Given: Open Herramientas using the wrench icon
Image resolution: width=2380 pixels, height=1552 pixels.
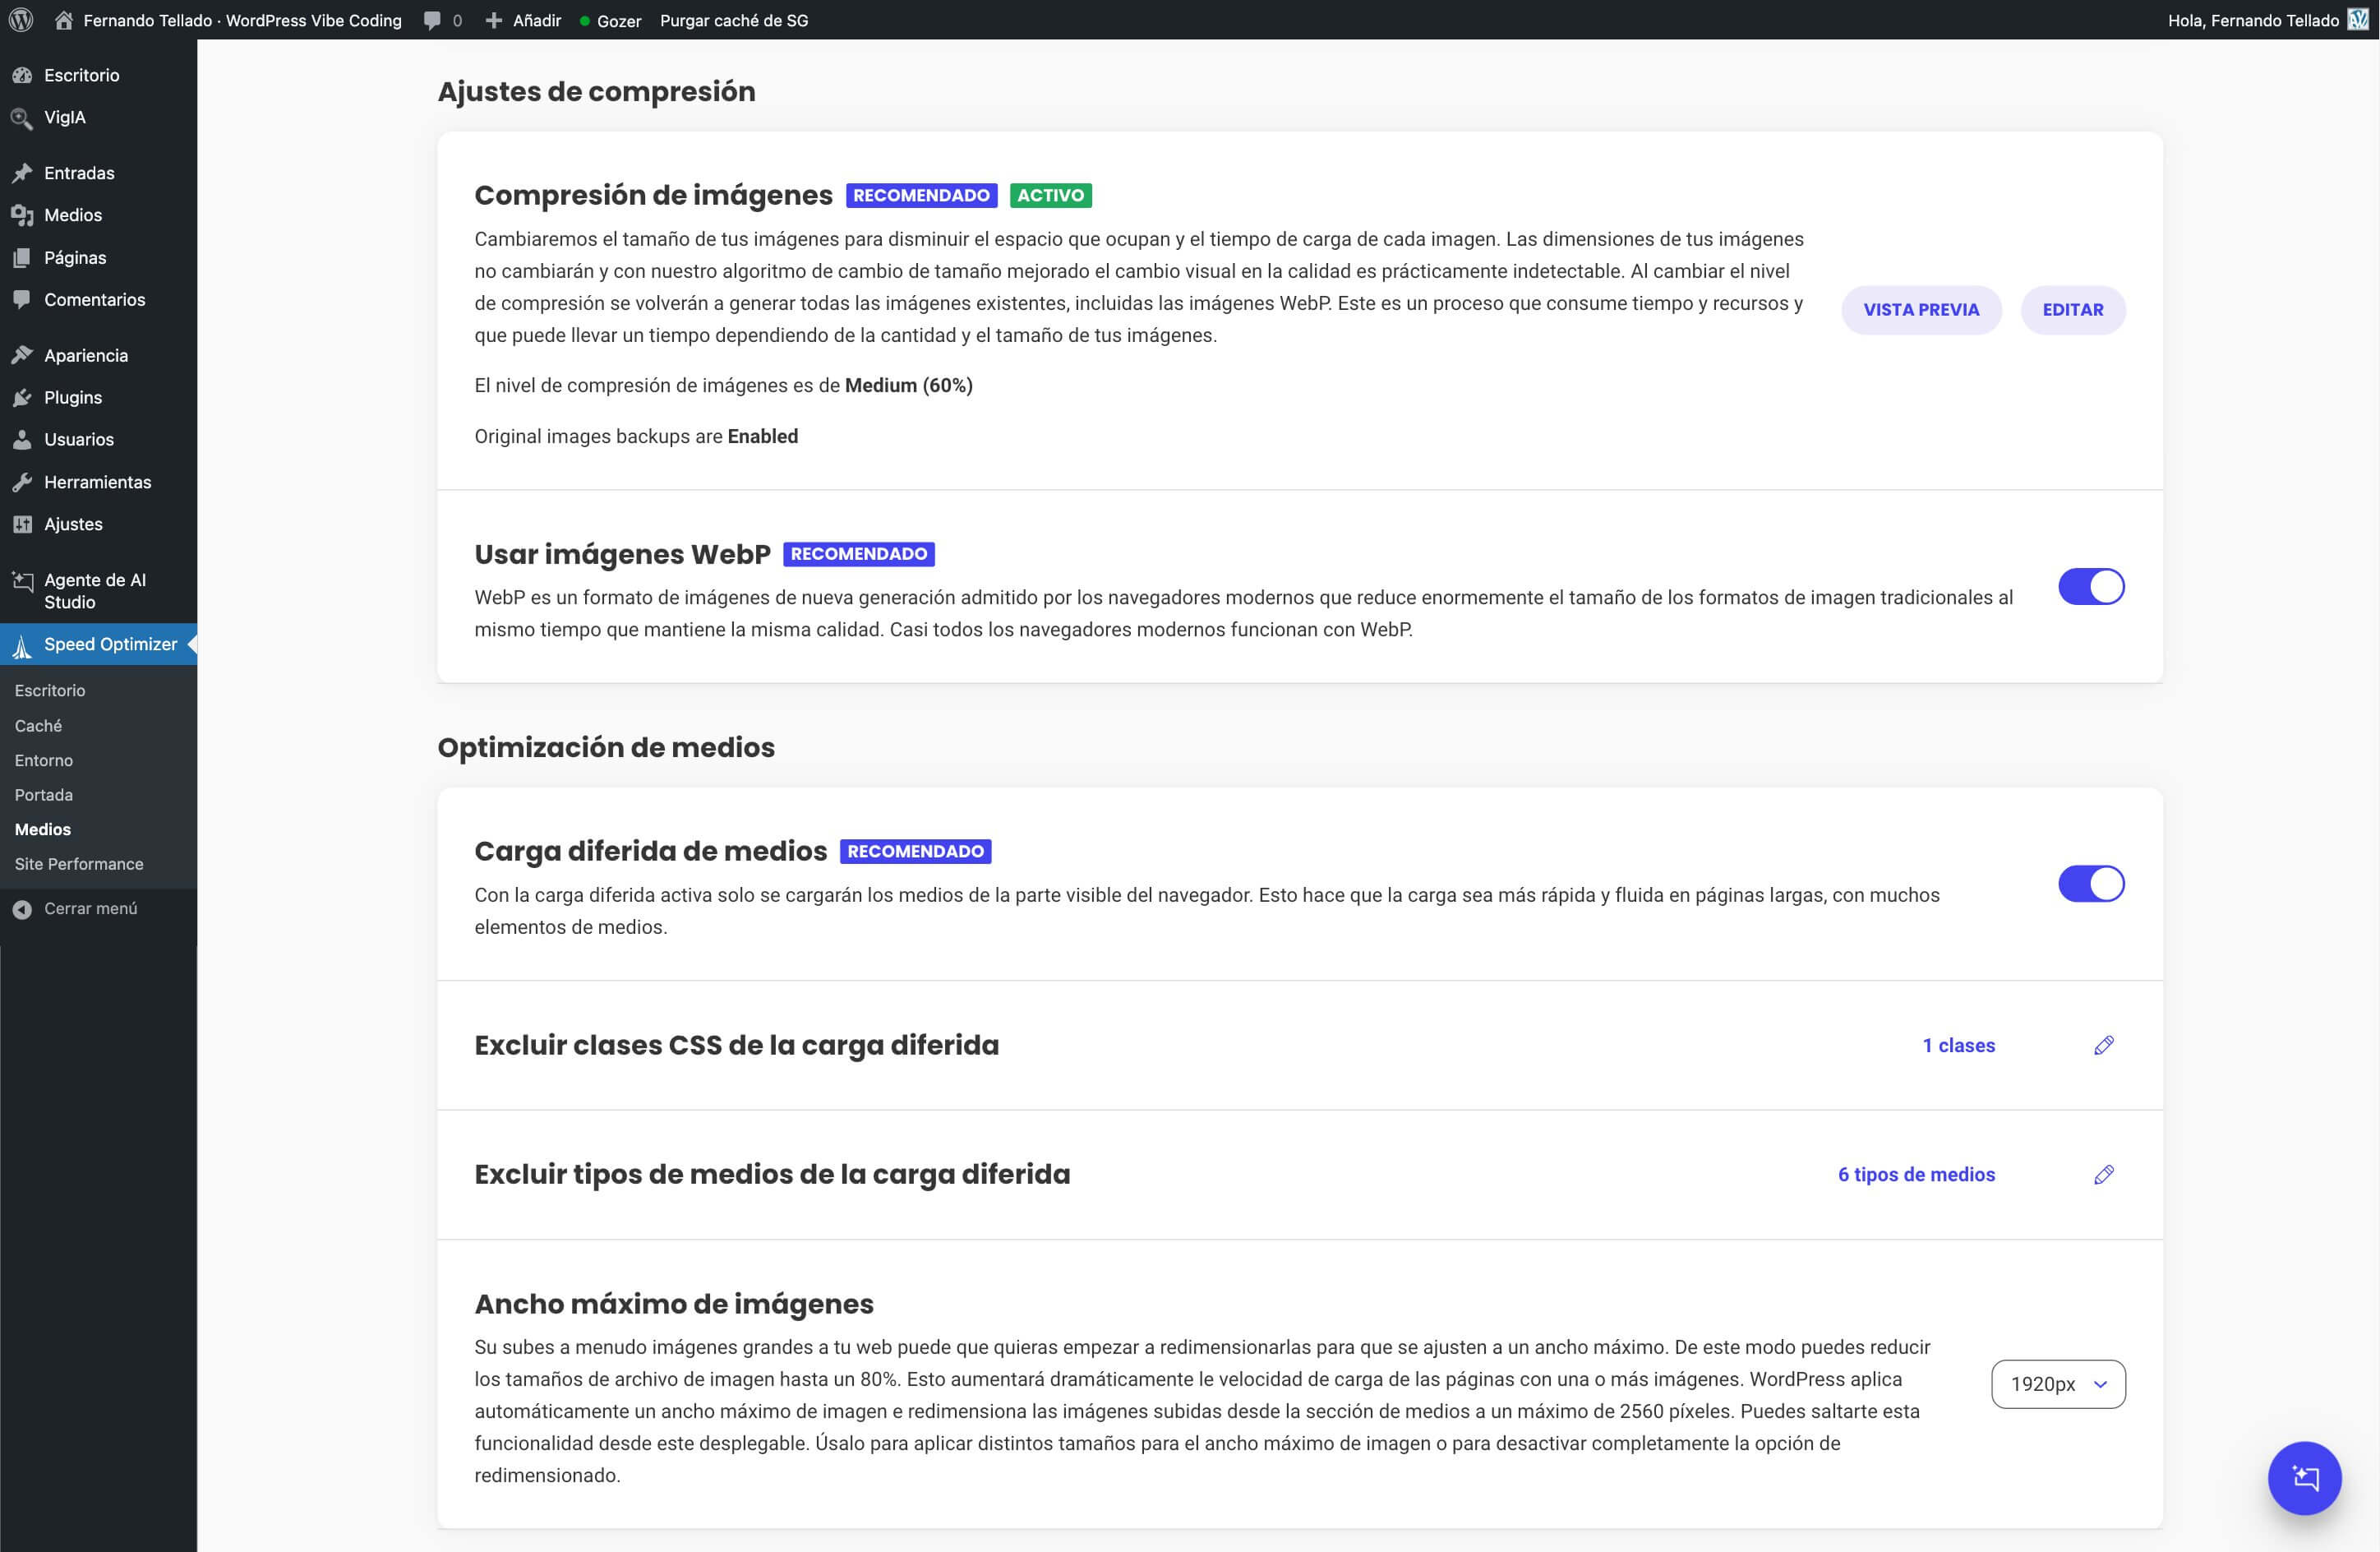Looking at the screenshot, I should click(x=22, y=482).
